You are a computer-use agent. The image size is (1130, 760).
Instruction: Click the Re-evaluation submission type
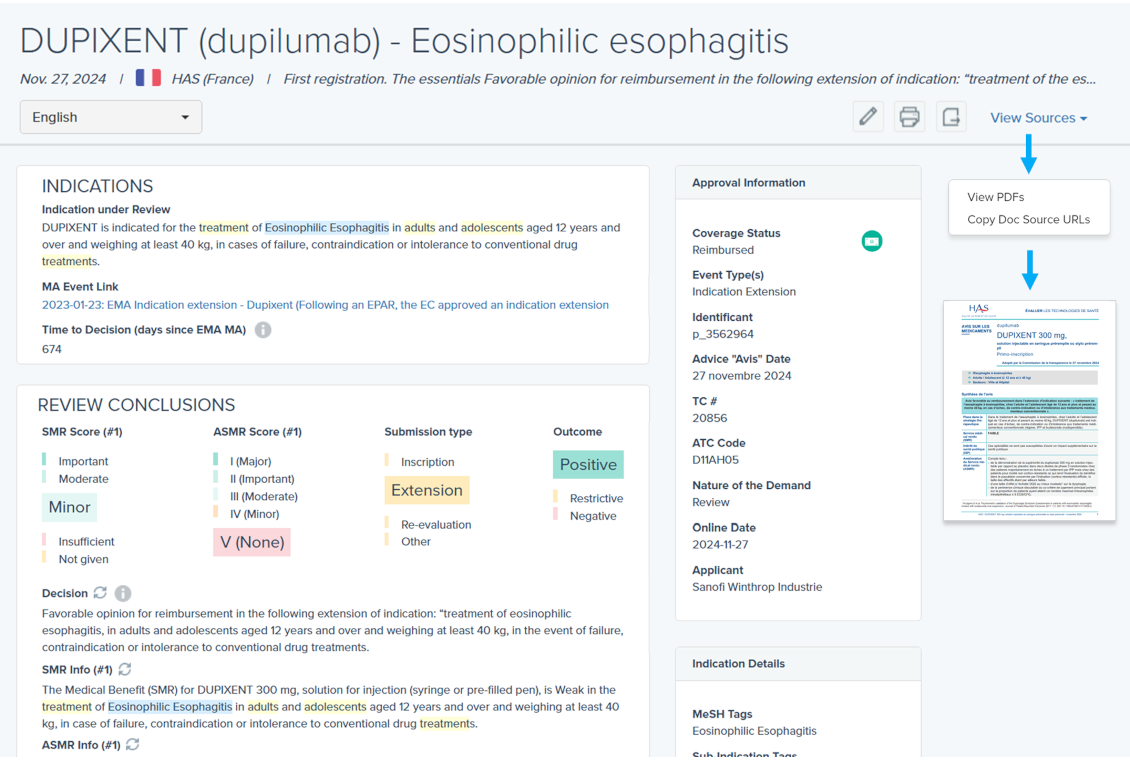click(x=436, y=524)
